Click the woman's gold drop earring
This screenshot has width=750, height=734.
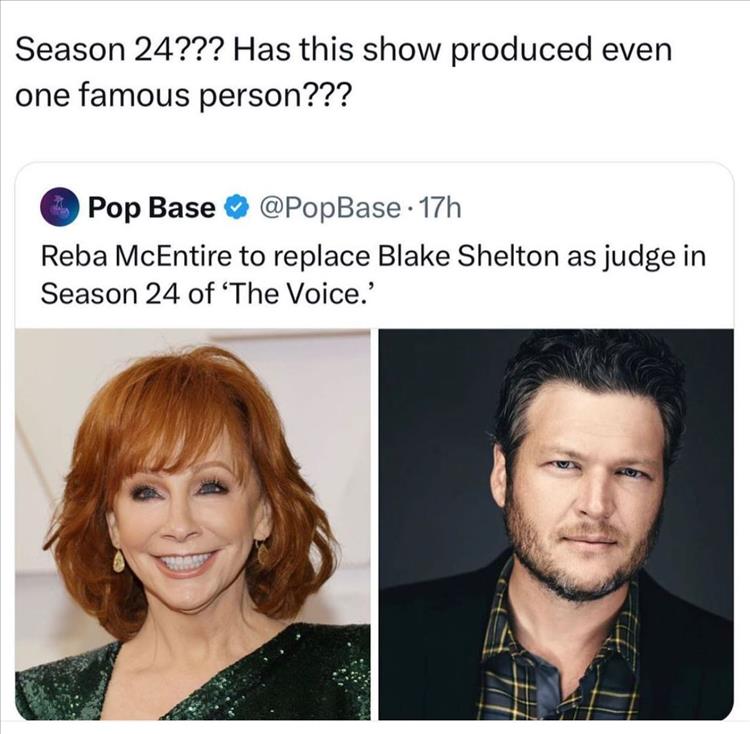coord(119,561)
